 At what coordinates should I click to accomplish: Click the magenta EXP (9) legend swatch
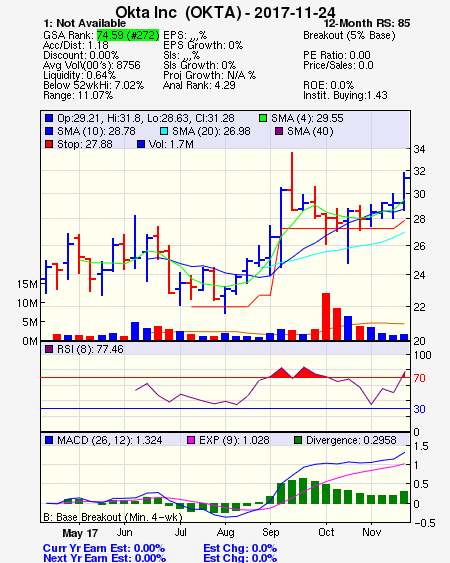tap(191, 440)
